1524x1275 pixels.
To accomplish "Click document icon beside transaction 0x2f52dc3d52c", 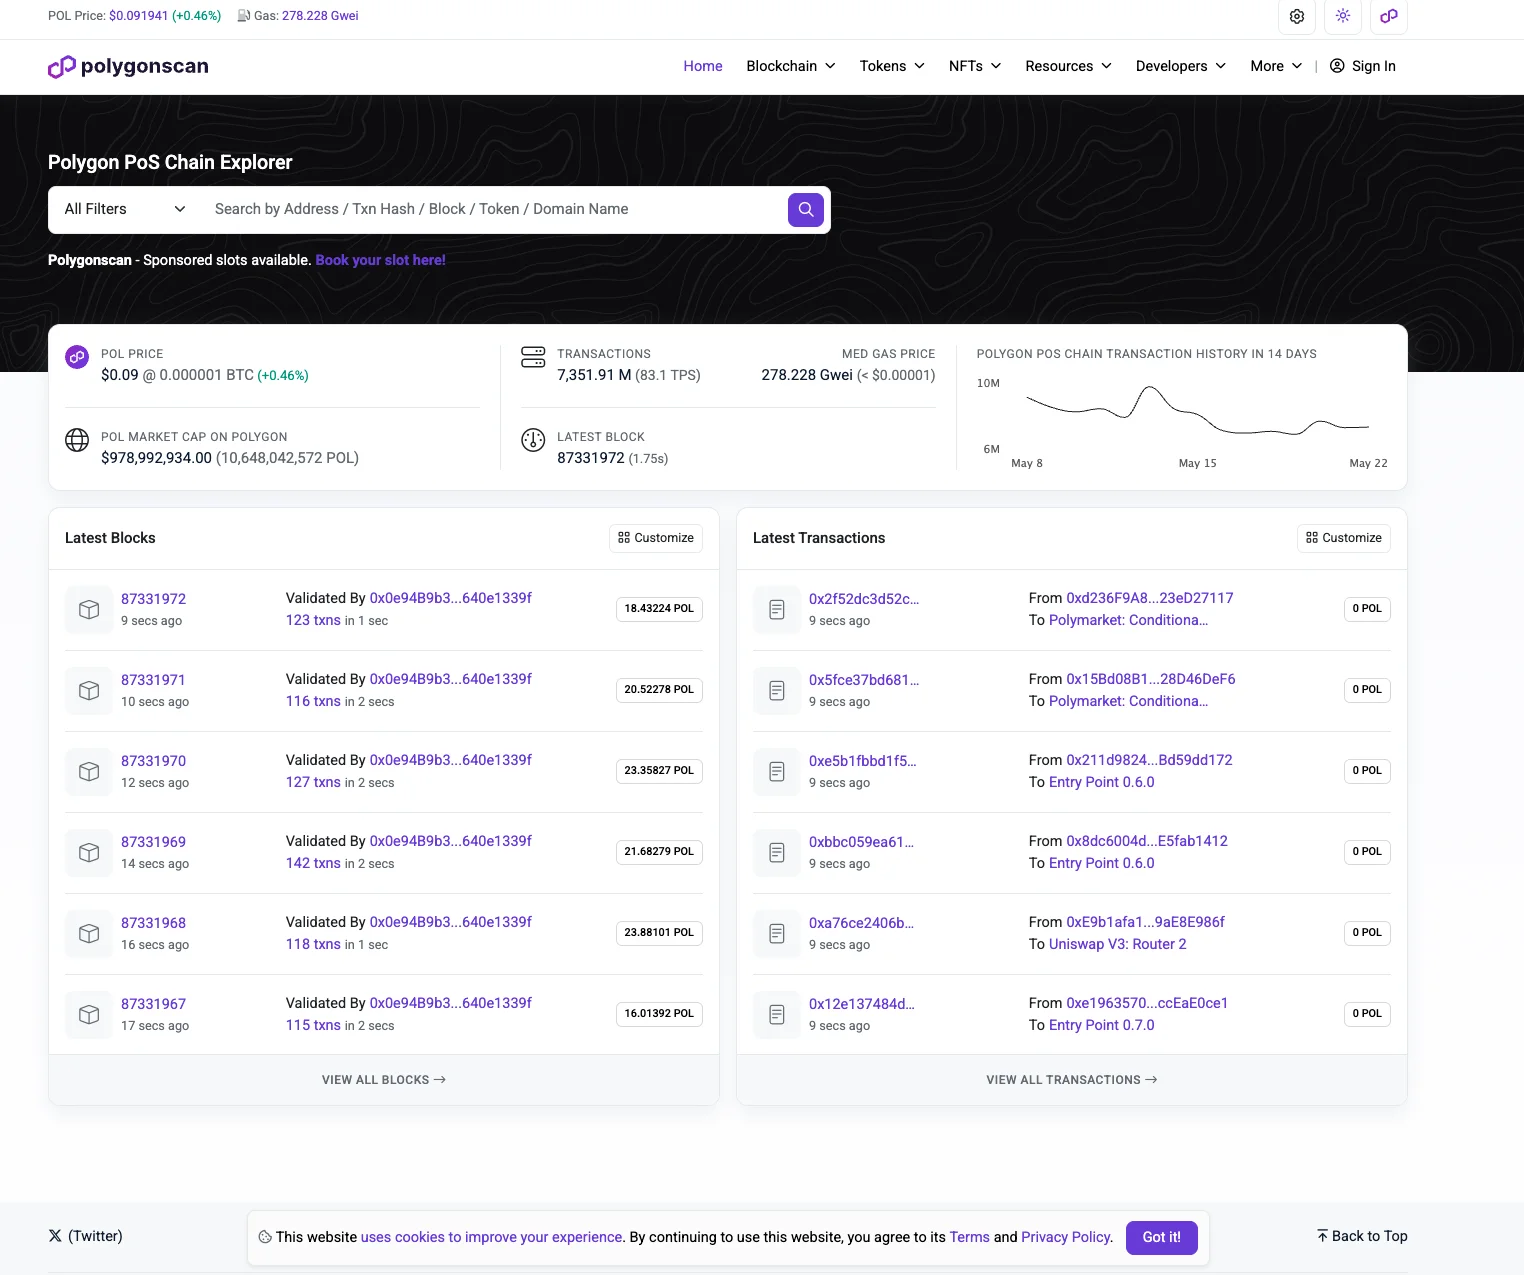I will point(777,609).
